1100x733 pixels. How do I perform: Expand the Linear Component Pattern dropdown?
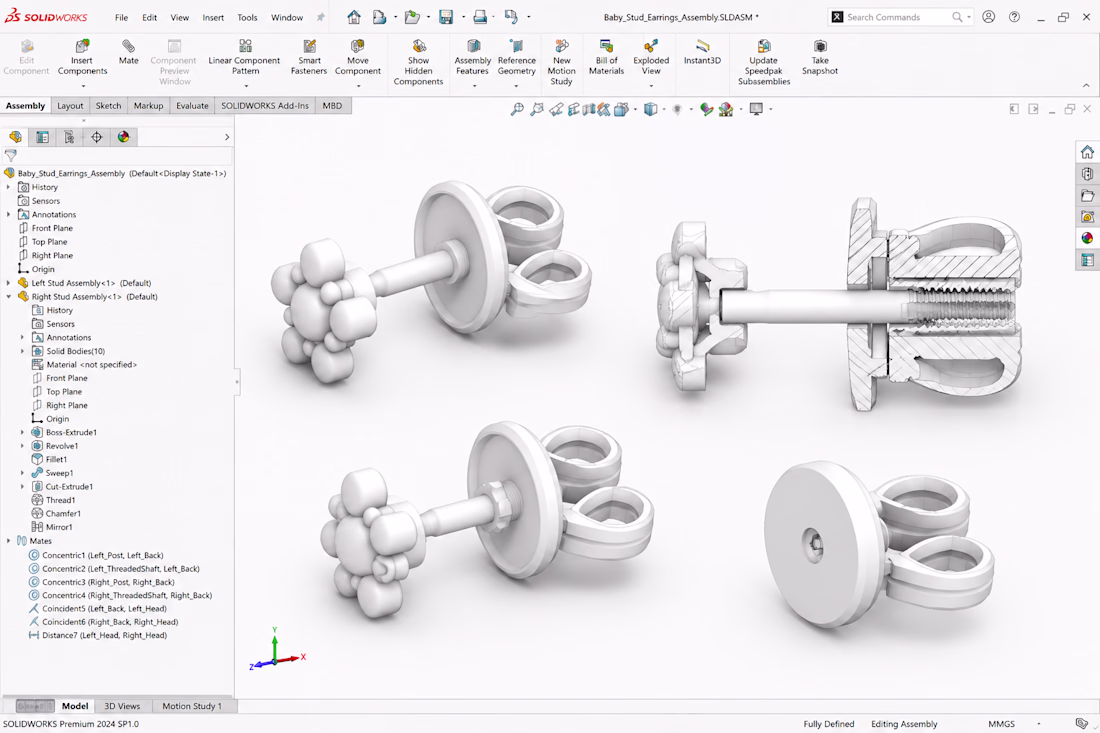(246, 86)
